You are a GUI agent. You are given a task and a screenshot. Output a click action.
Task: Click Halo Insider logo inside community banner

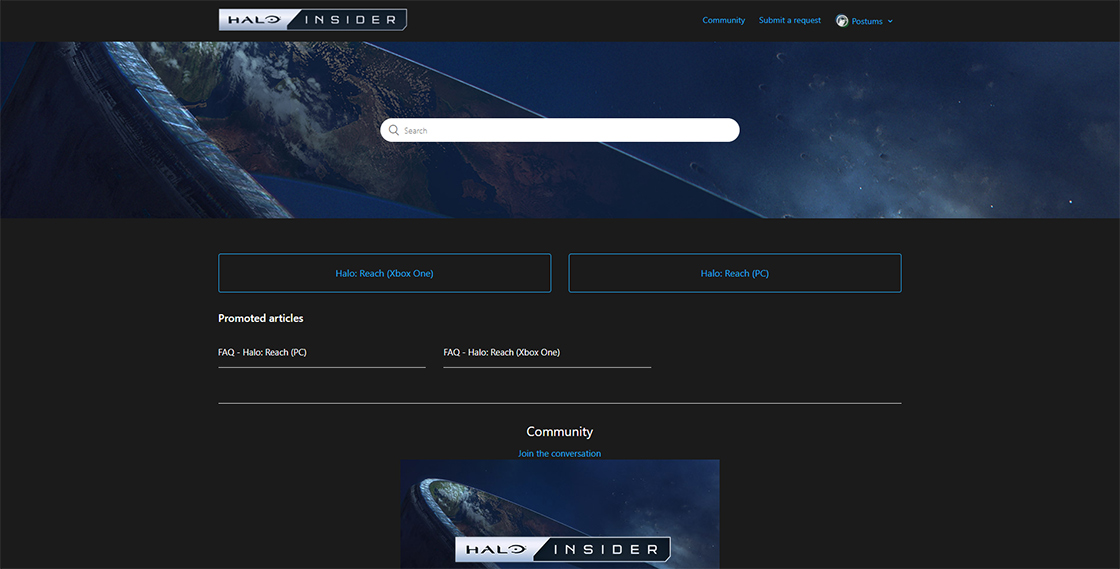tap(562, 549)
